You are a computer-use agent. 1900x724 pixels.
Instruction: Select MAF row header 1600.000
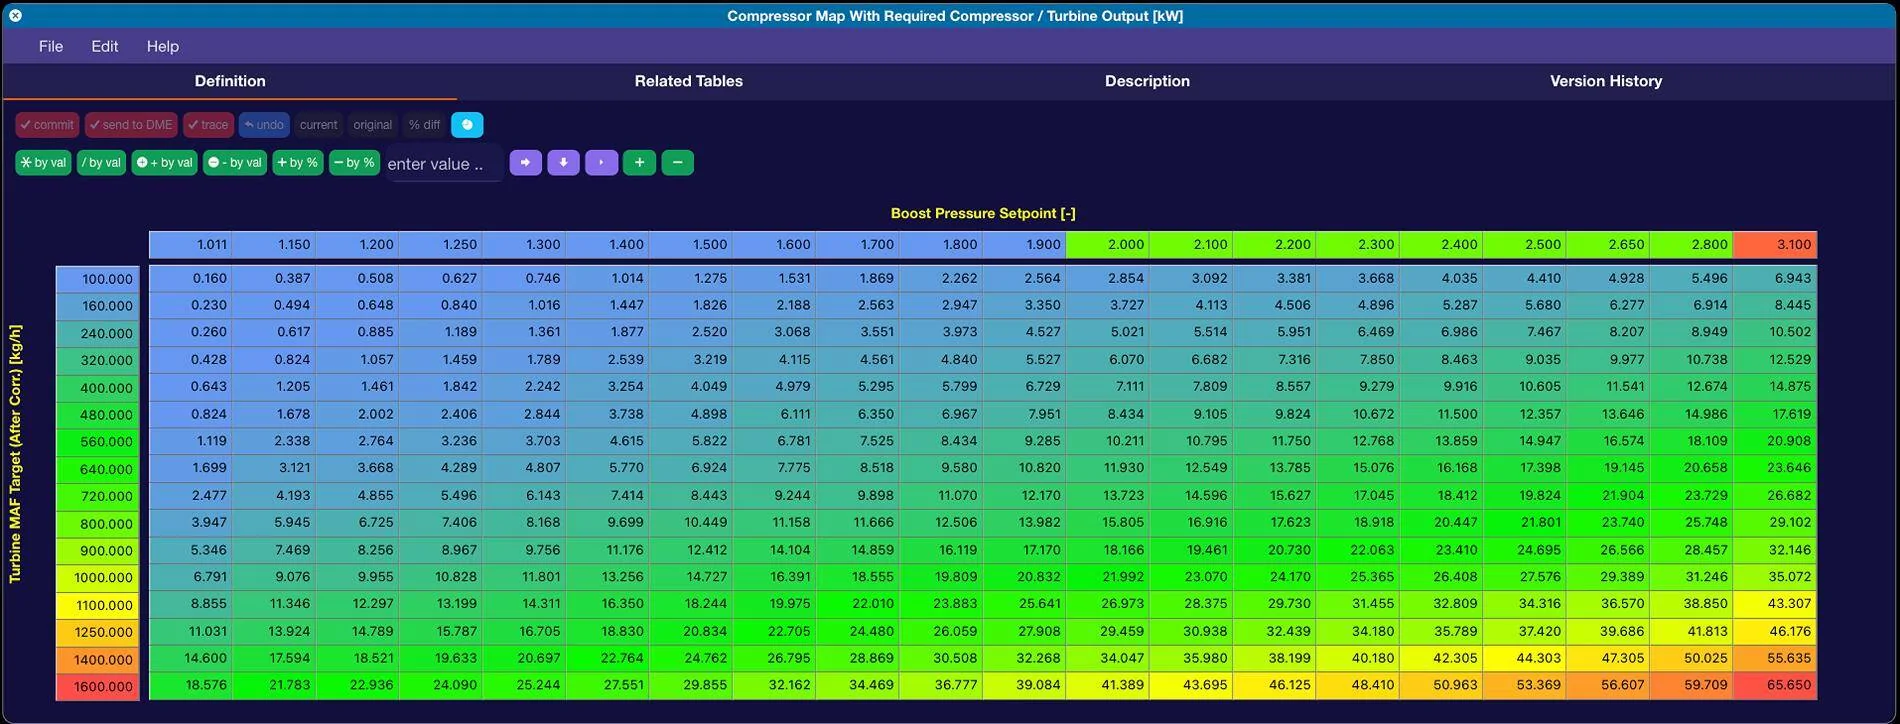(x=97, y=687)
